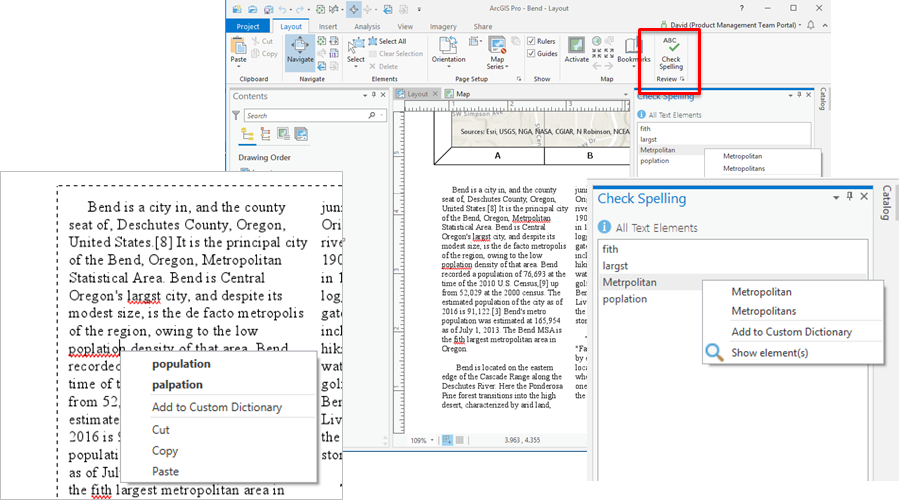
Task: Click Clear Selection in the Elements group
Action: tap(396, 53)
